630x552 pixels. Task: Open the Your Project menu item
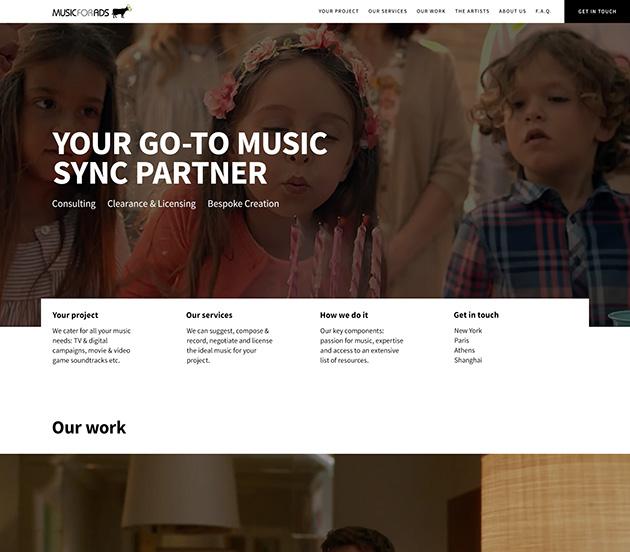pyautogui.click(x=338, y=11)
